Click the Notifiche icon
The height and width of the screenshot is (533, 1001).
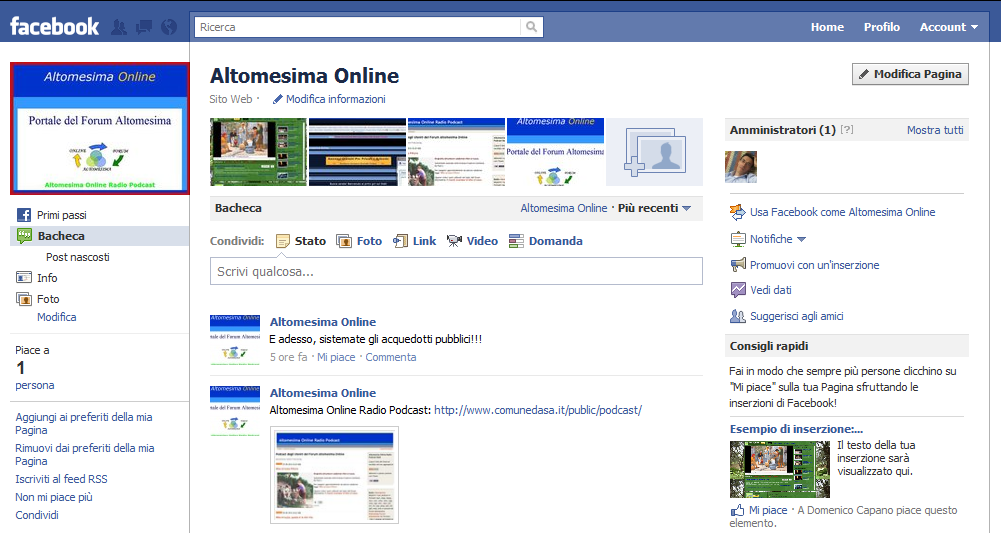tap(738, 239)
